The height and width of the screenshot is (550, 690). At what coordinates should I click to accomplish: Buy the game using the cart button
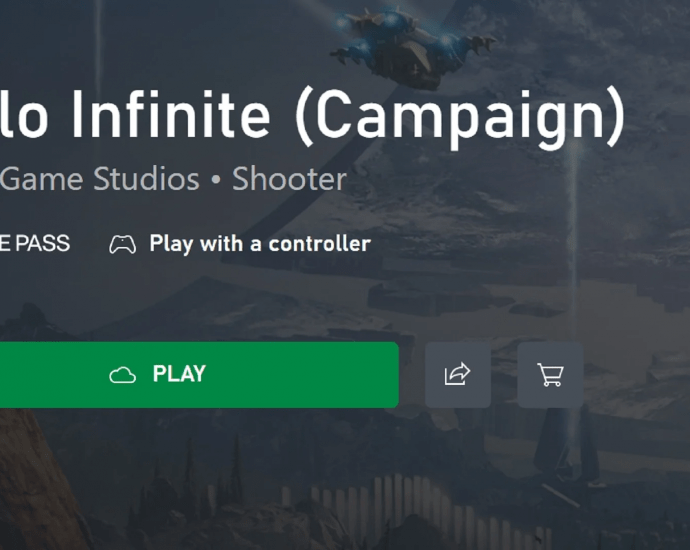pyautogui.click(x=550, y=374)
